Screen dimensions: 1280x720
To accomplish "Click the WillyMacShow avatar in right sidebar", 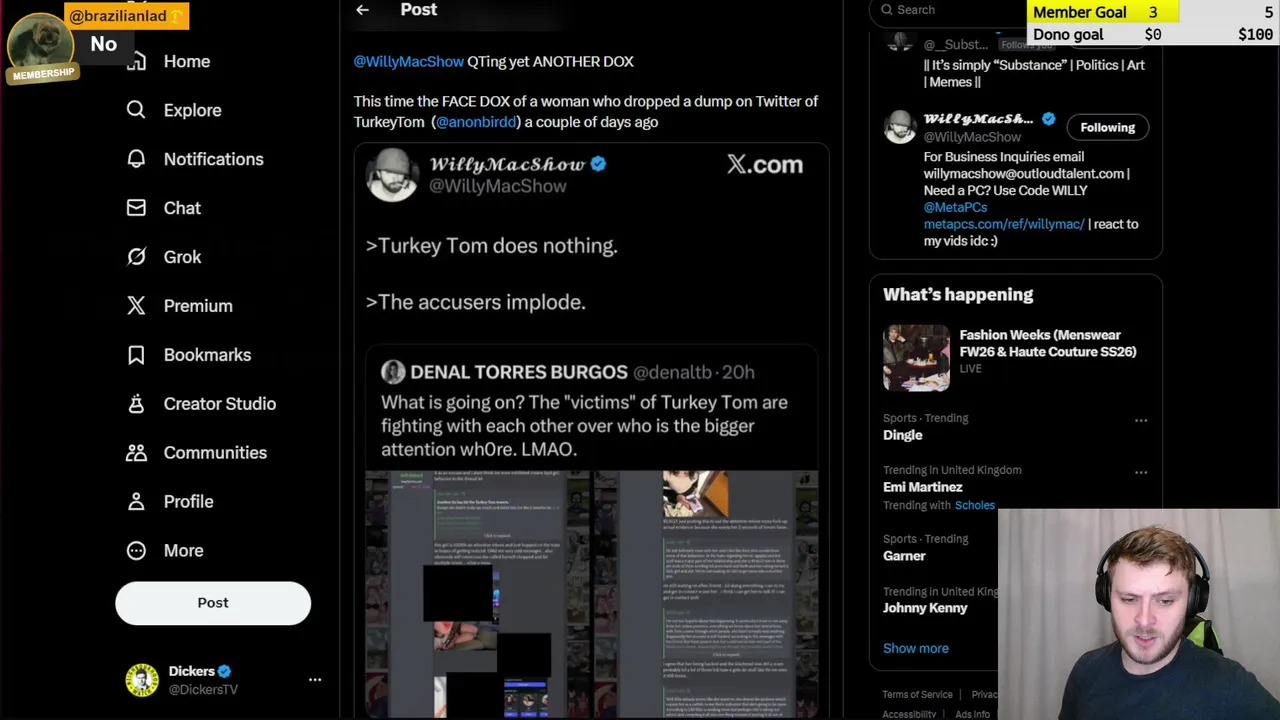I will click(x=899, y=127).
